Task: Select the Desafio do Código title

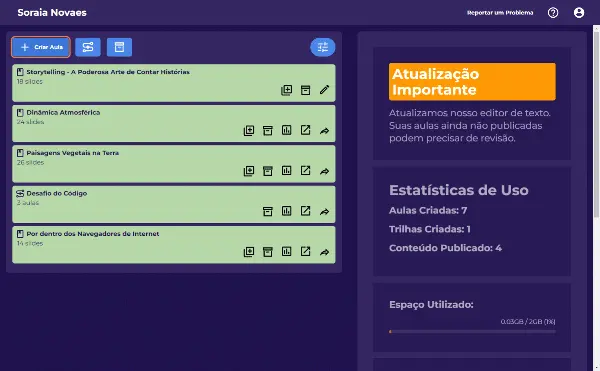Action: click(57, 194)
